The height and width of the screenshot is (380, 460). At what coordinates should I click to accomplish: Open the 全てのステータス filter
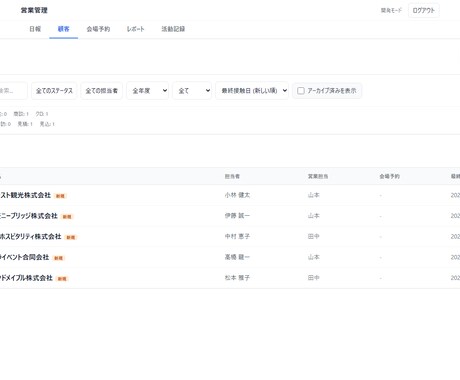pyautogui.click(x=54, y=91)
